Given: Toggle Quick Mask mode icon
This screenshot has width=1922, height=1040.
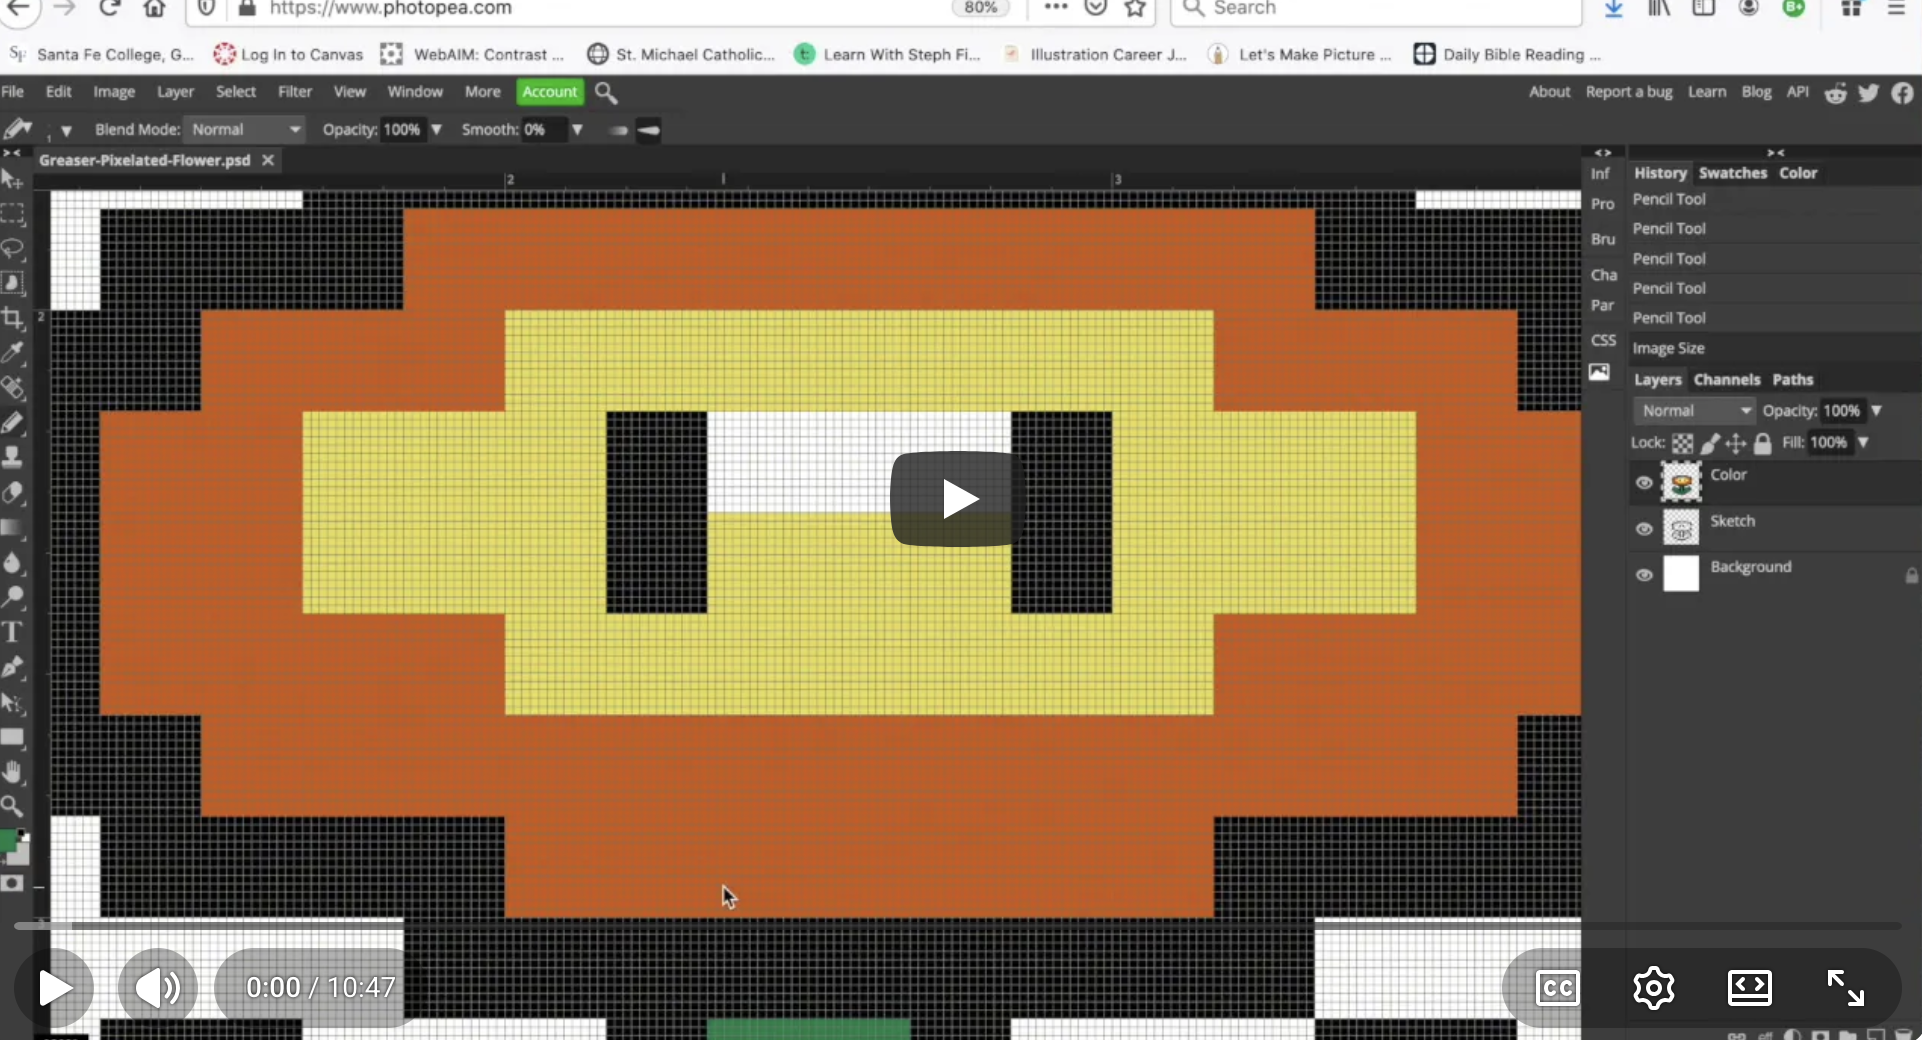Looking at the screenshot, I should 12,884.
